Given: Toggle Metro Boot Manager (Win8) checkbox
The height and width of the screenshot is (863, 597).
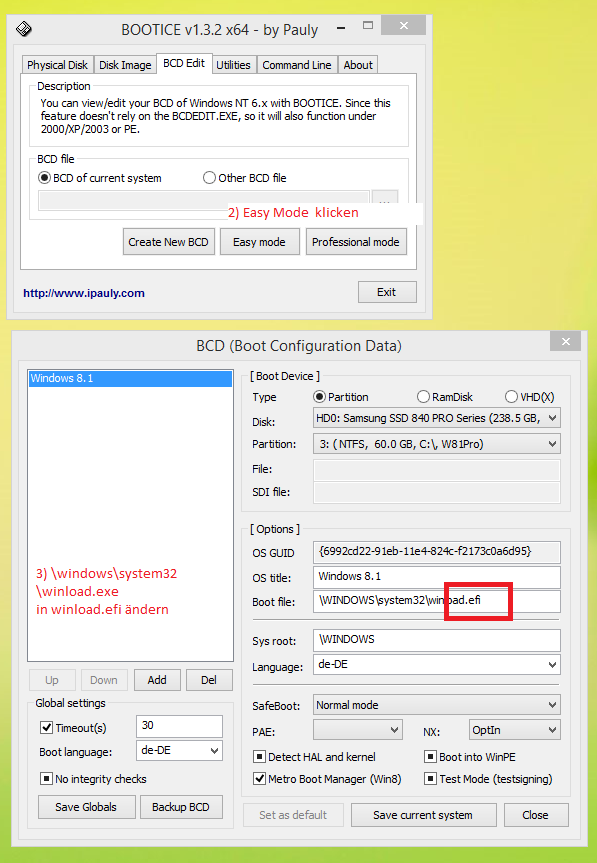Looking at the screenshot, I should click(327, 779).
